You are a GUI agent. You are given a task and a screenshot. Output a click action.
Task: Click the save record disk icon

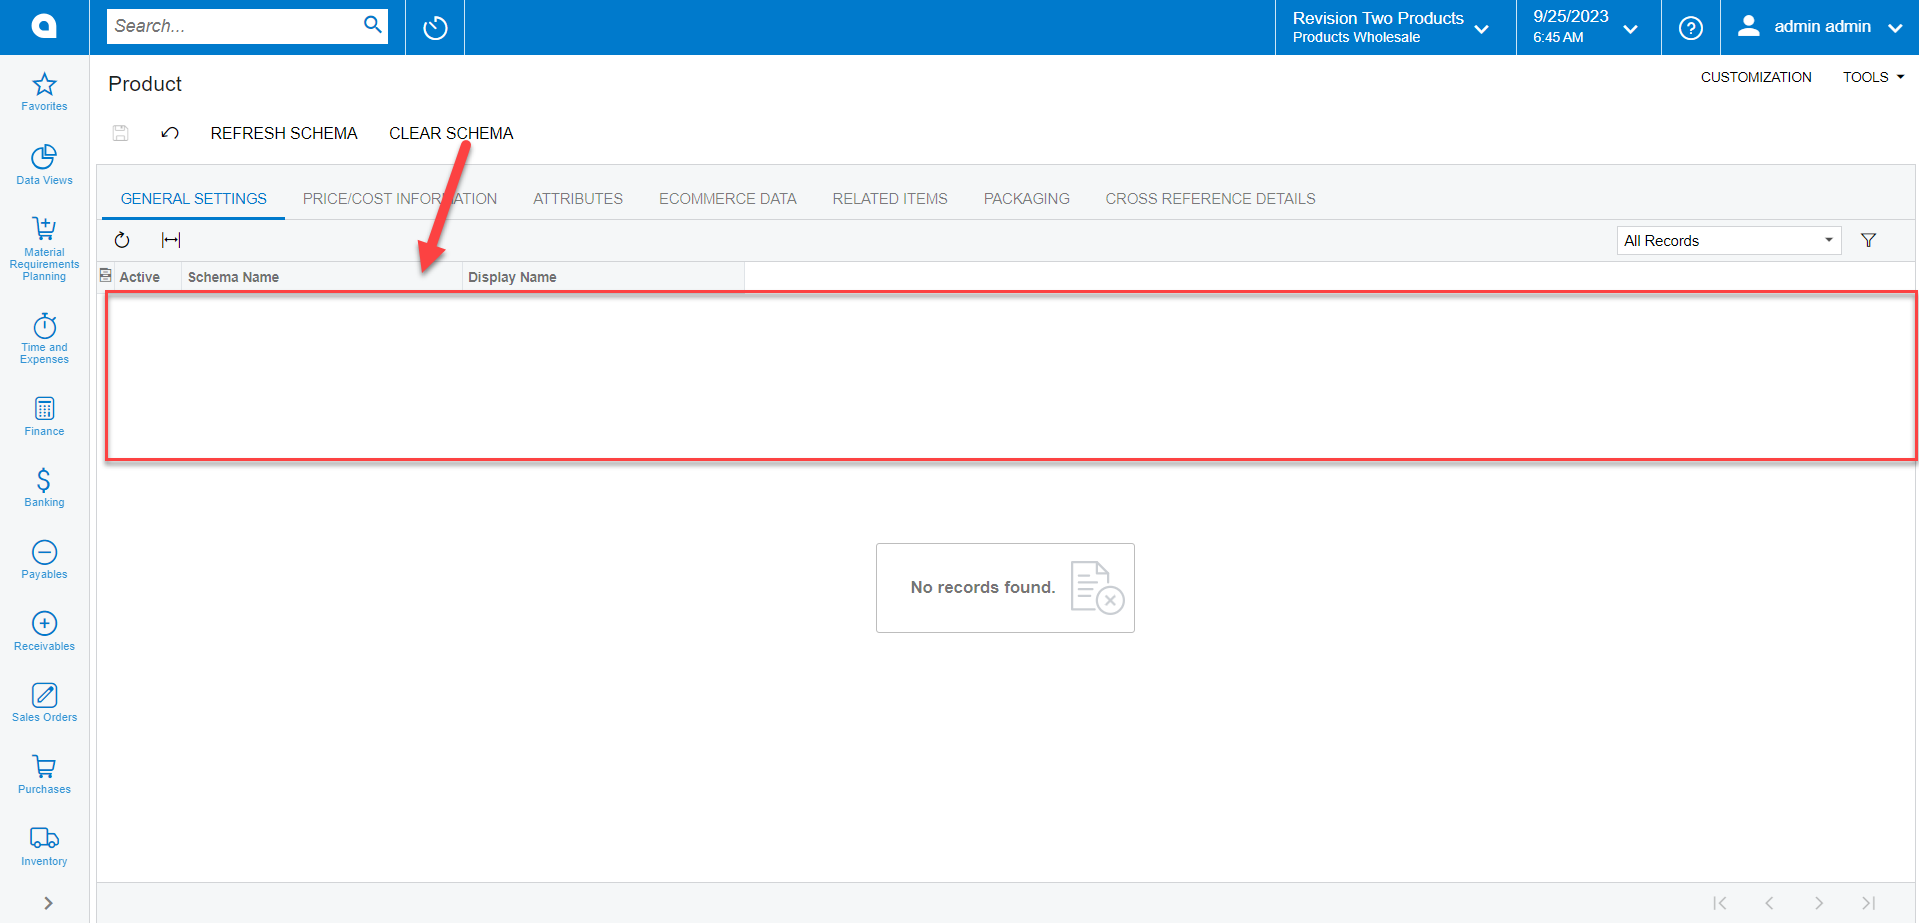pyautogui.click(x=120, y=133)
